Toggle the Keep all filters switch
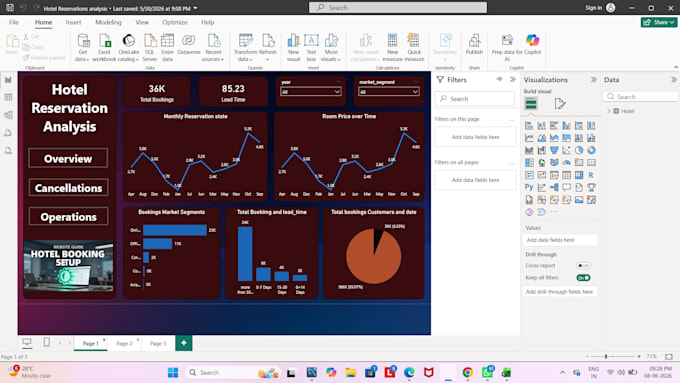680x383 pixels. click(x=583, y=278)
